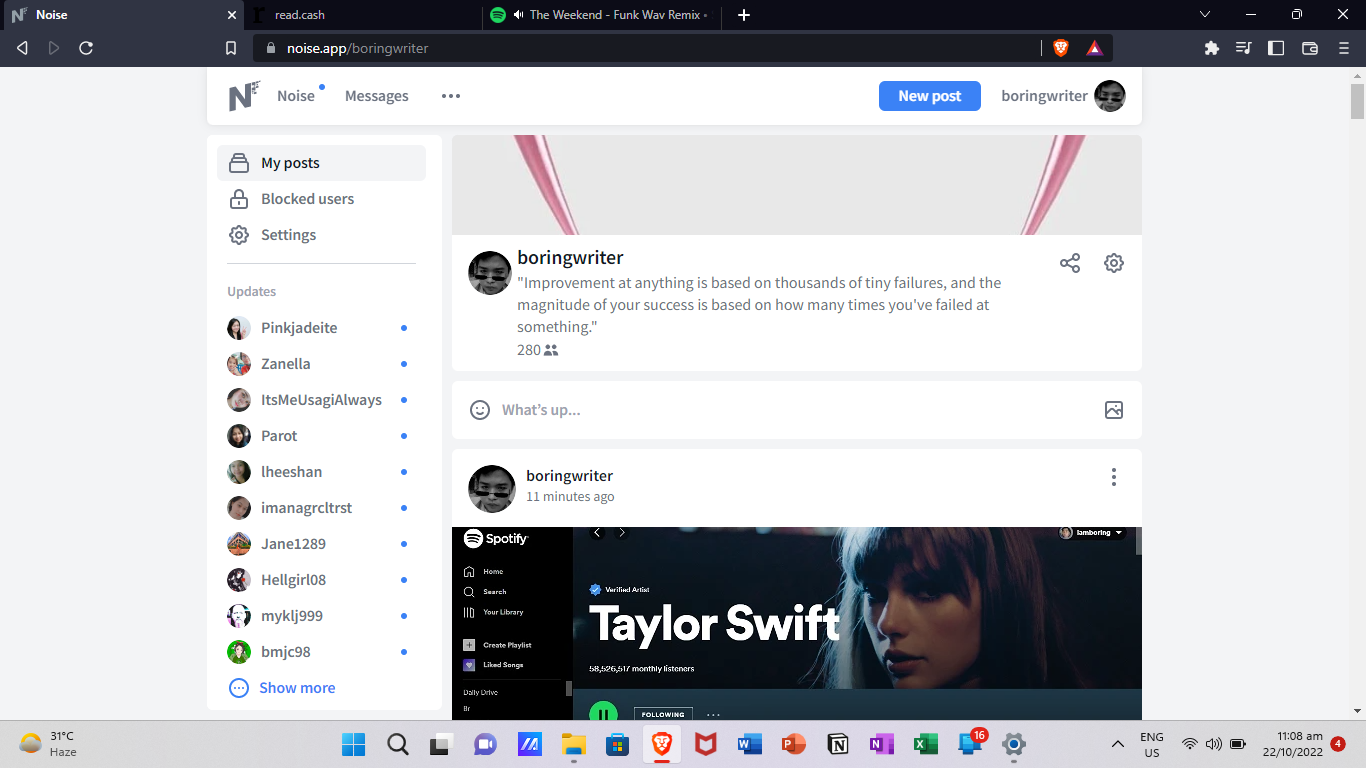Attach an image to the new post
Viewport: 1366px width, 768px height.
[1114, 410]
